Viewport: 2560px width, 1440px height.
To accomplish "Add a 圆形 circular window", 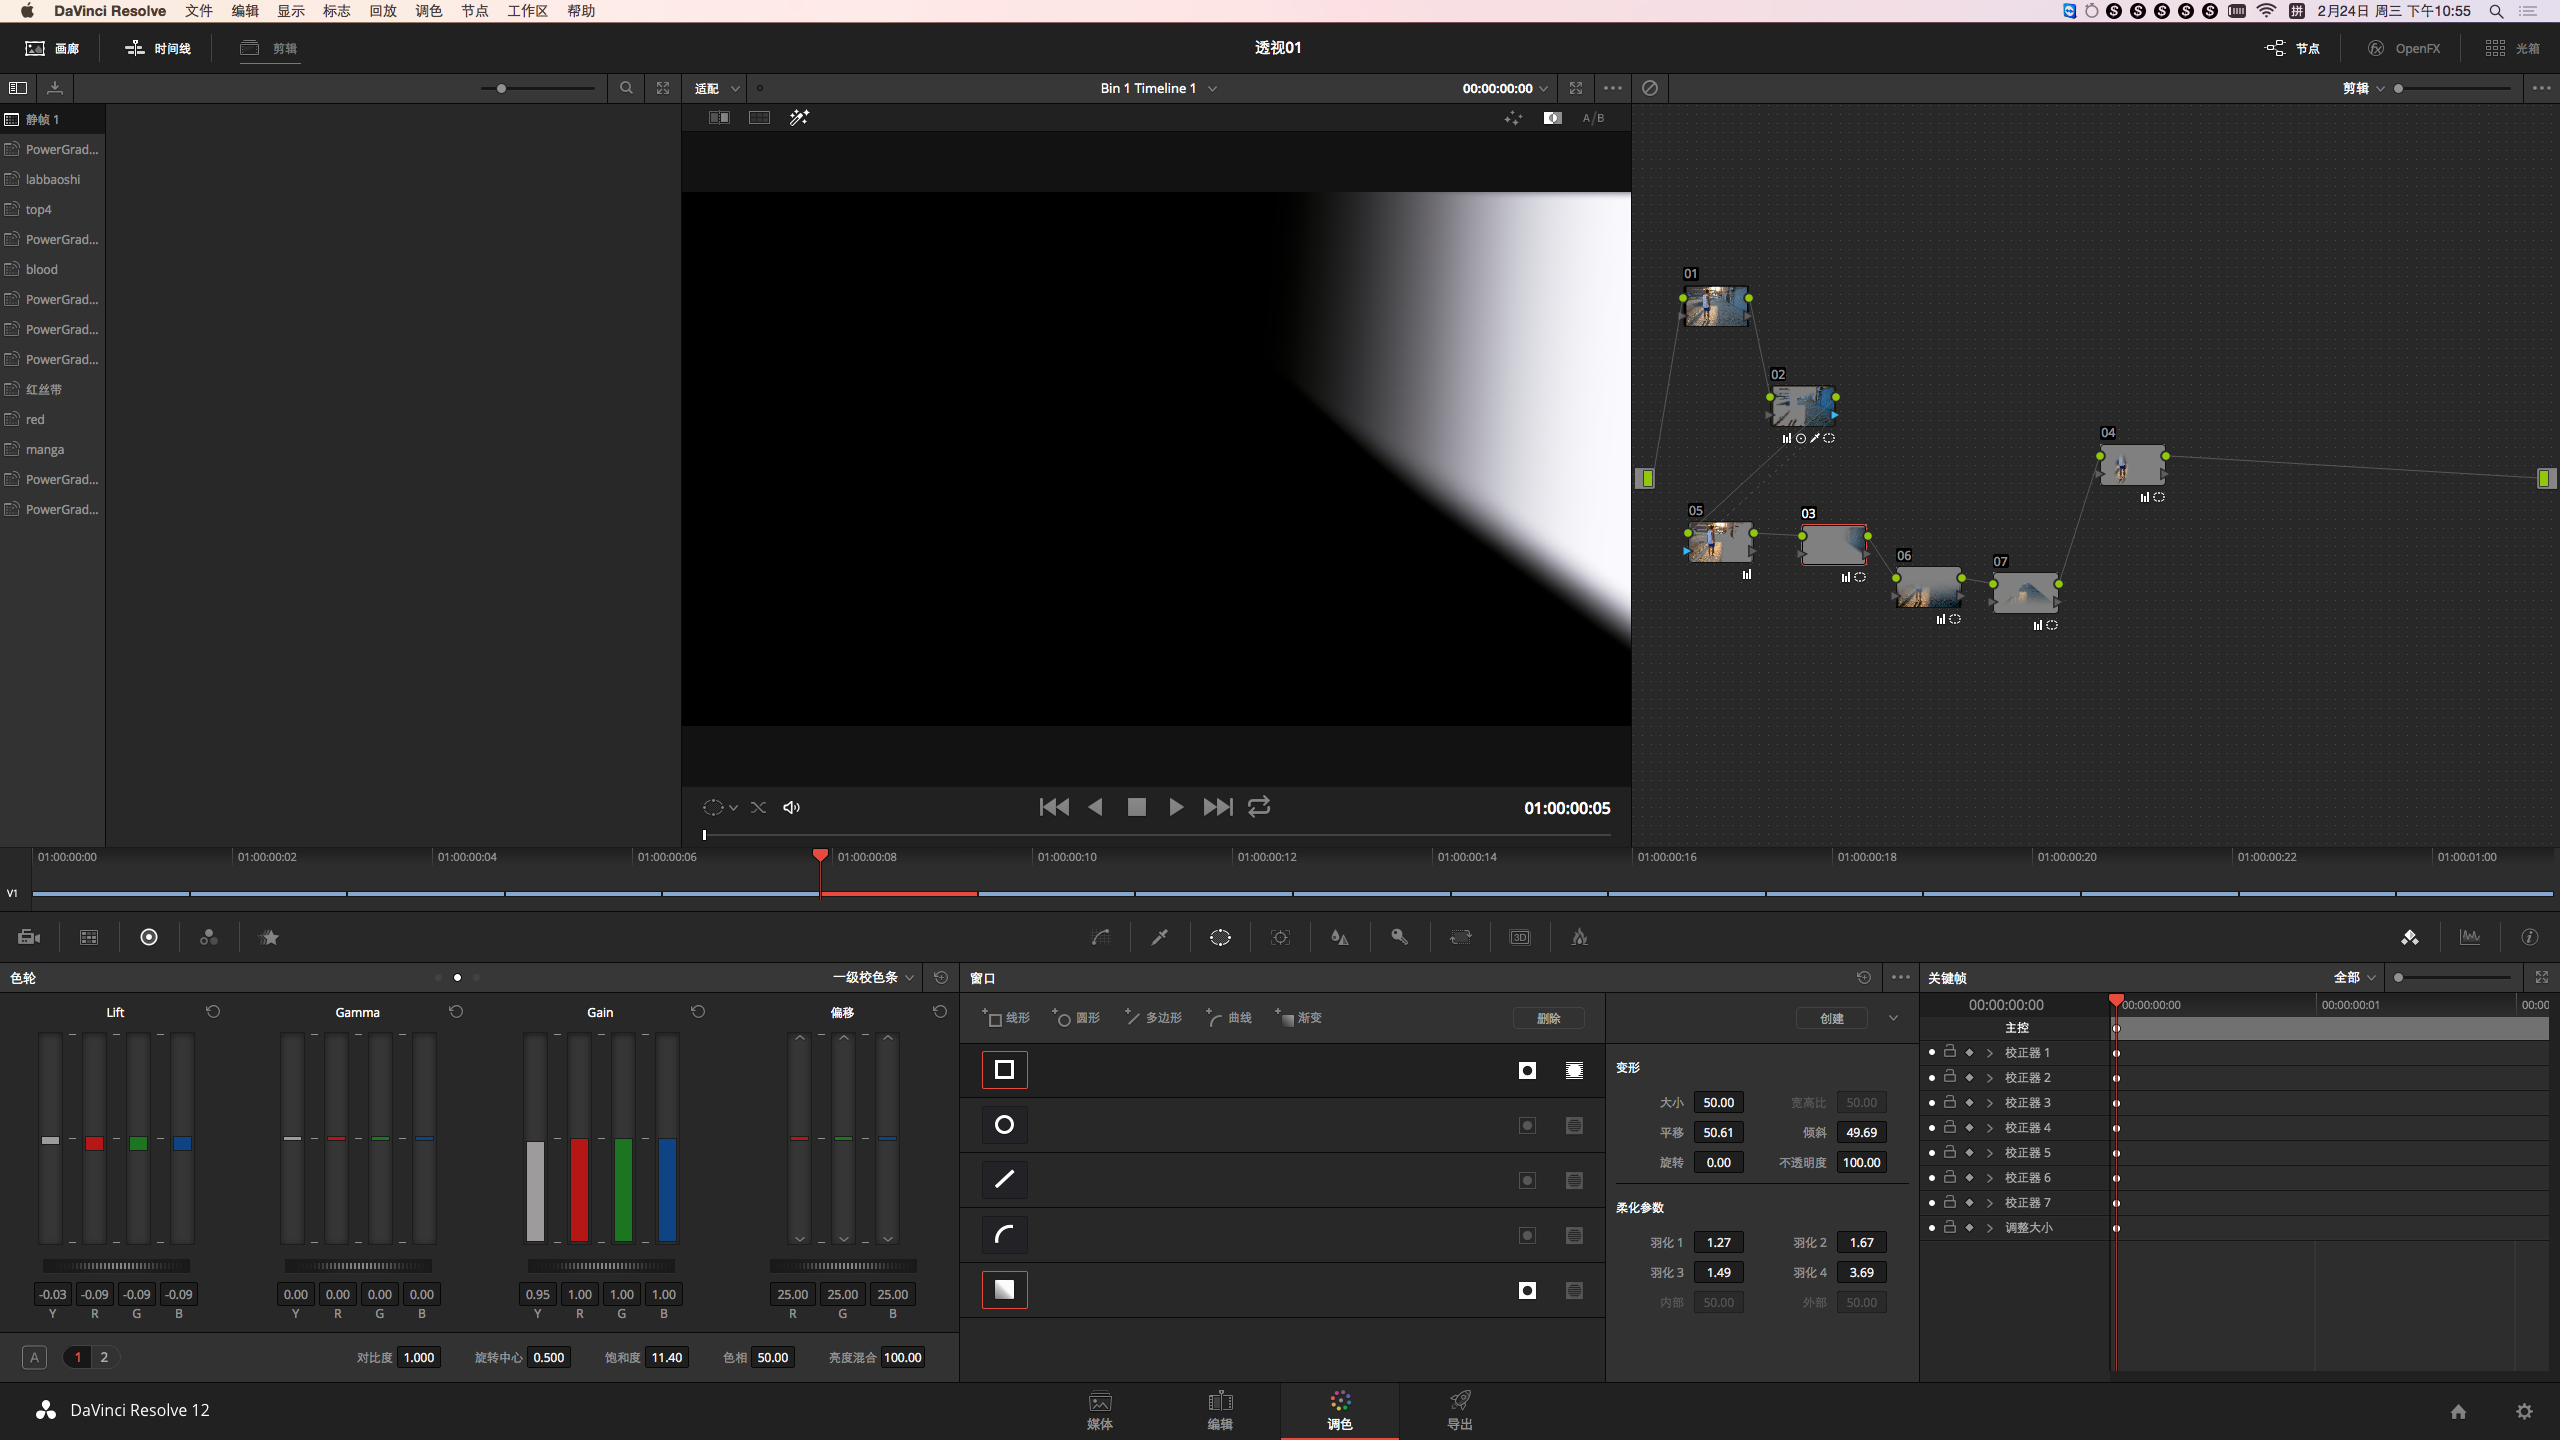I will click(1076, 1018).
